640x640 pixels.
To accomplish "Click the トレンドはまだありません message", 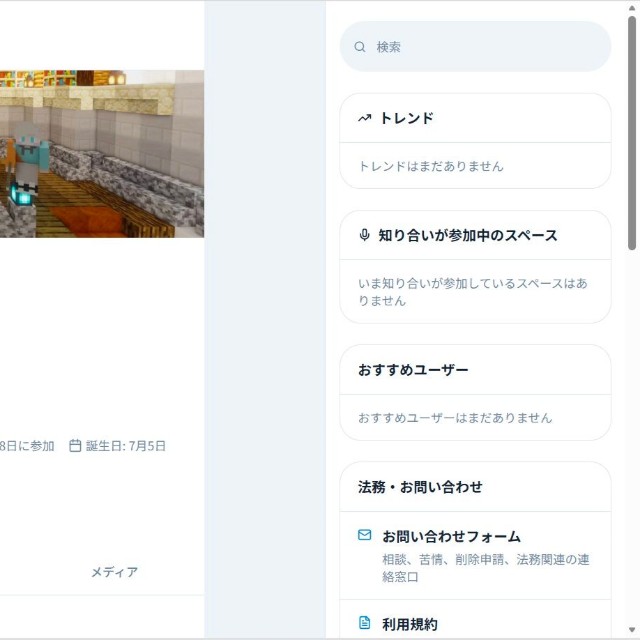I will tap(431, 166).
